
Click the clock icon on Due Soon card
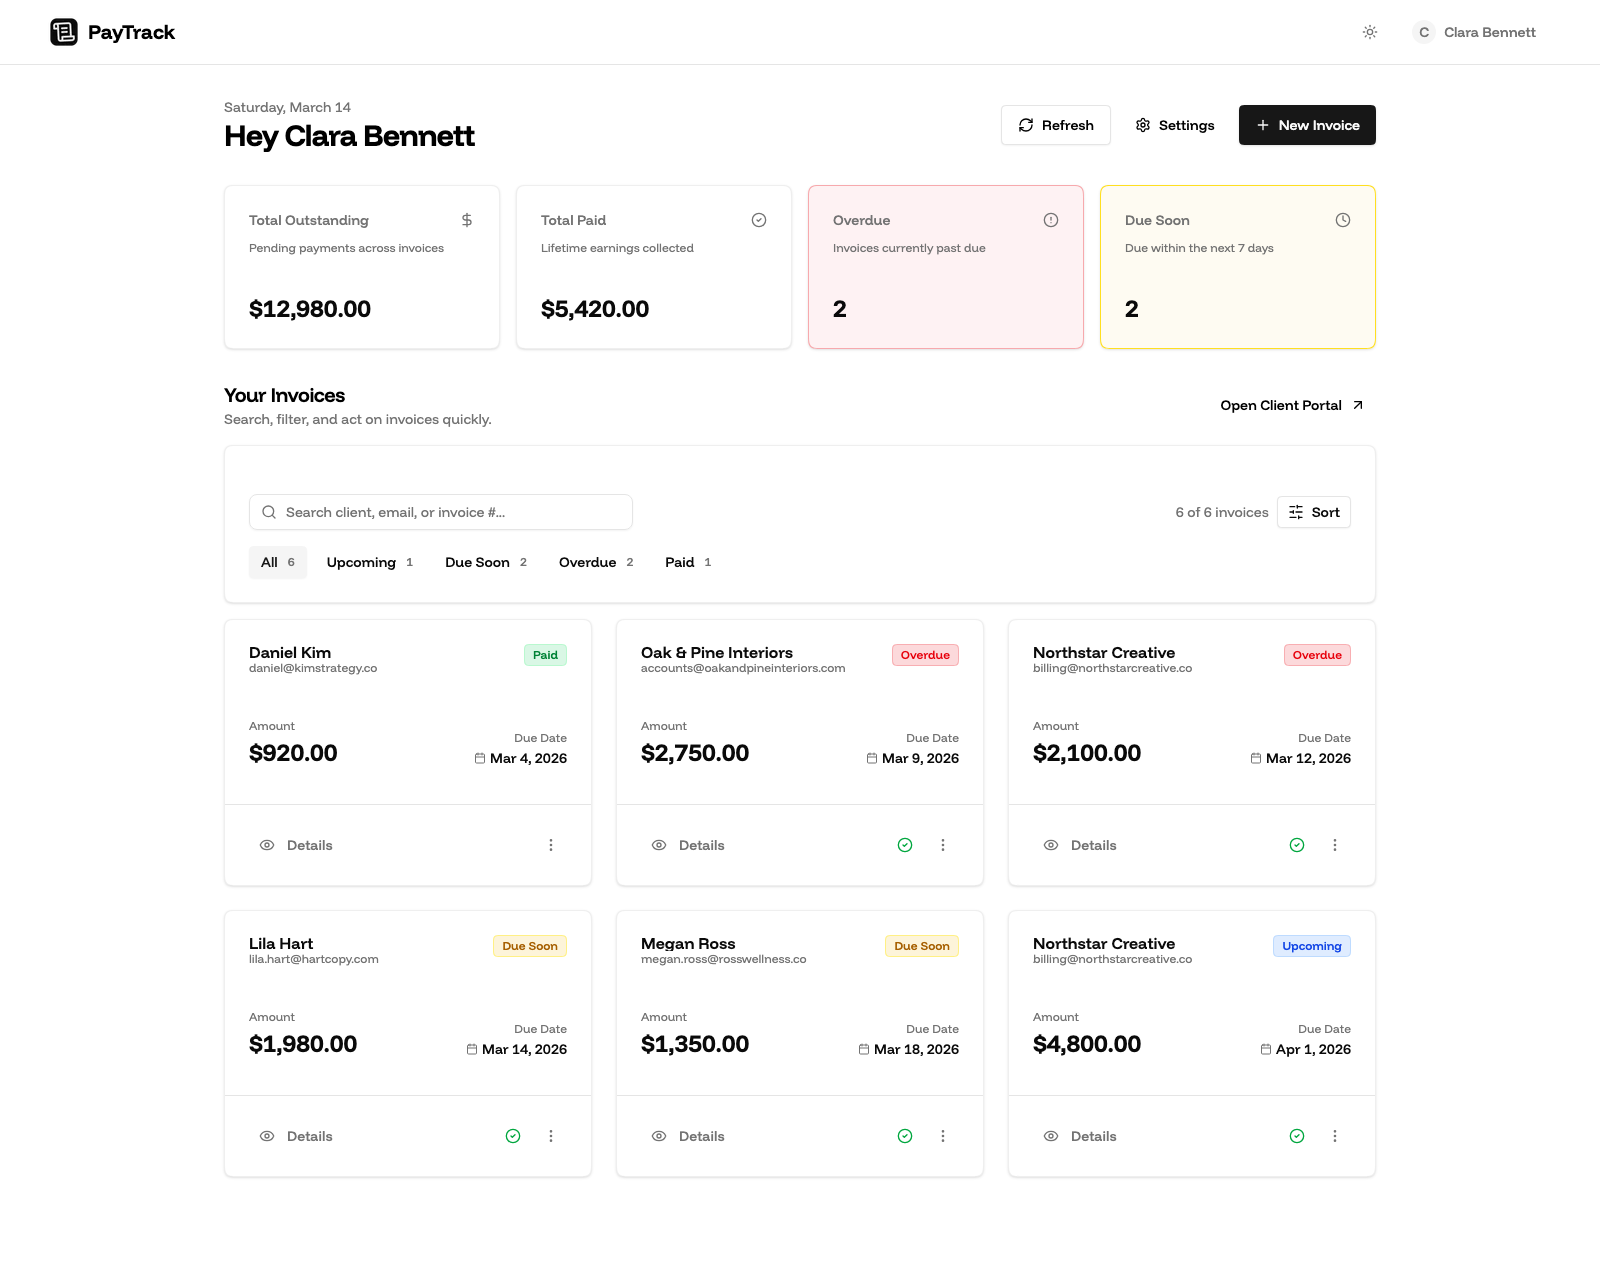pyautogui.click(x=1343, y=219)
